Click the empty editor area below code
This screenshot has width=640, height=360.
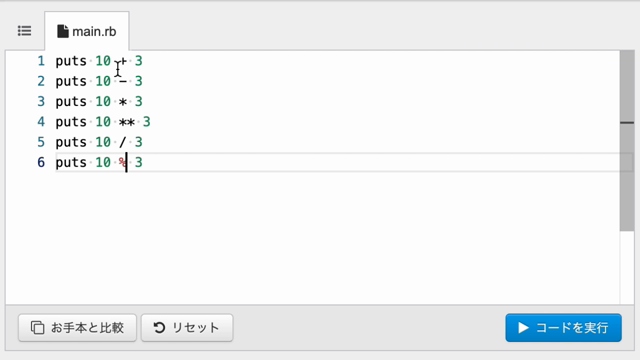312,237
